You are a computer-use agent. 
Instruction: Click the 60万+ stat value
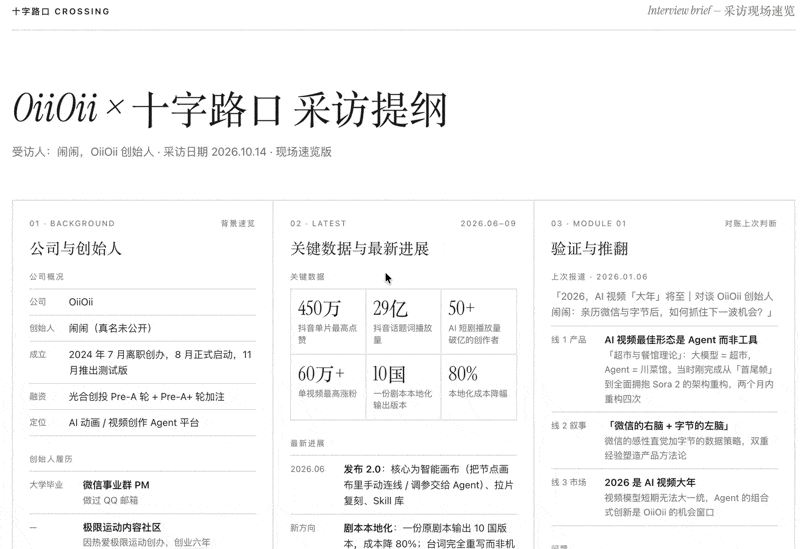pyautogui.click(x=321, y=374)
